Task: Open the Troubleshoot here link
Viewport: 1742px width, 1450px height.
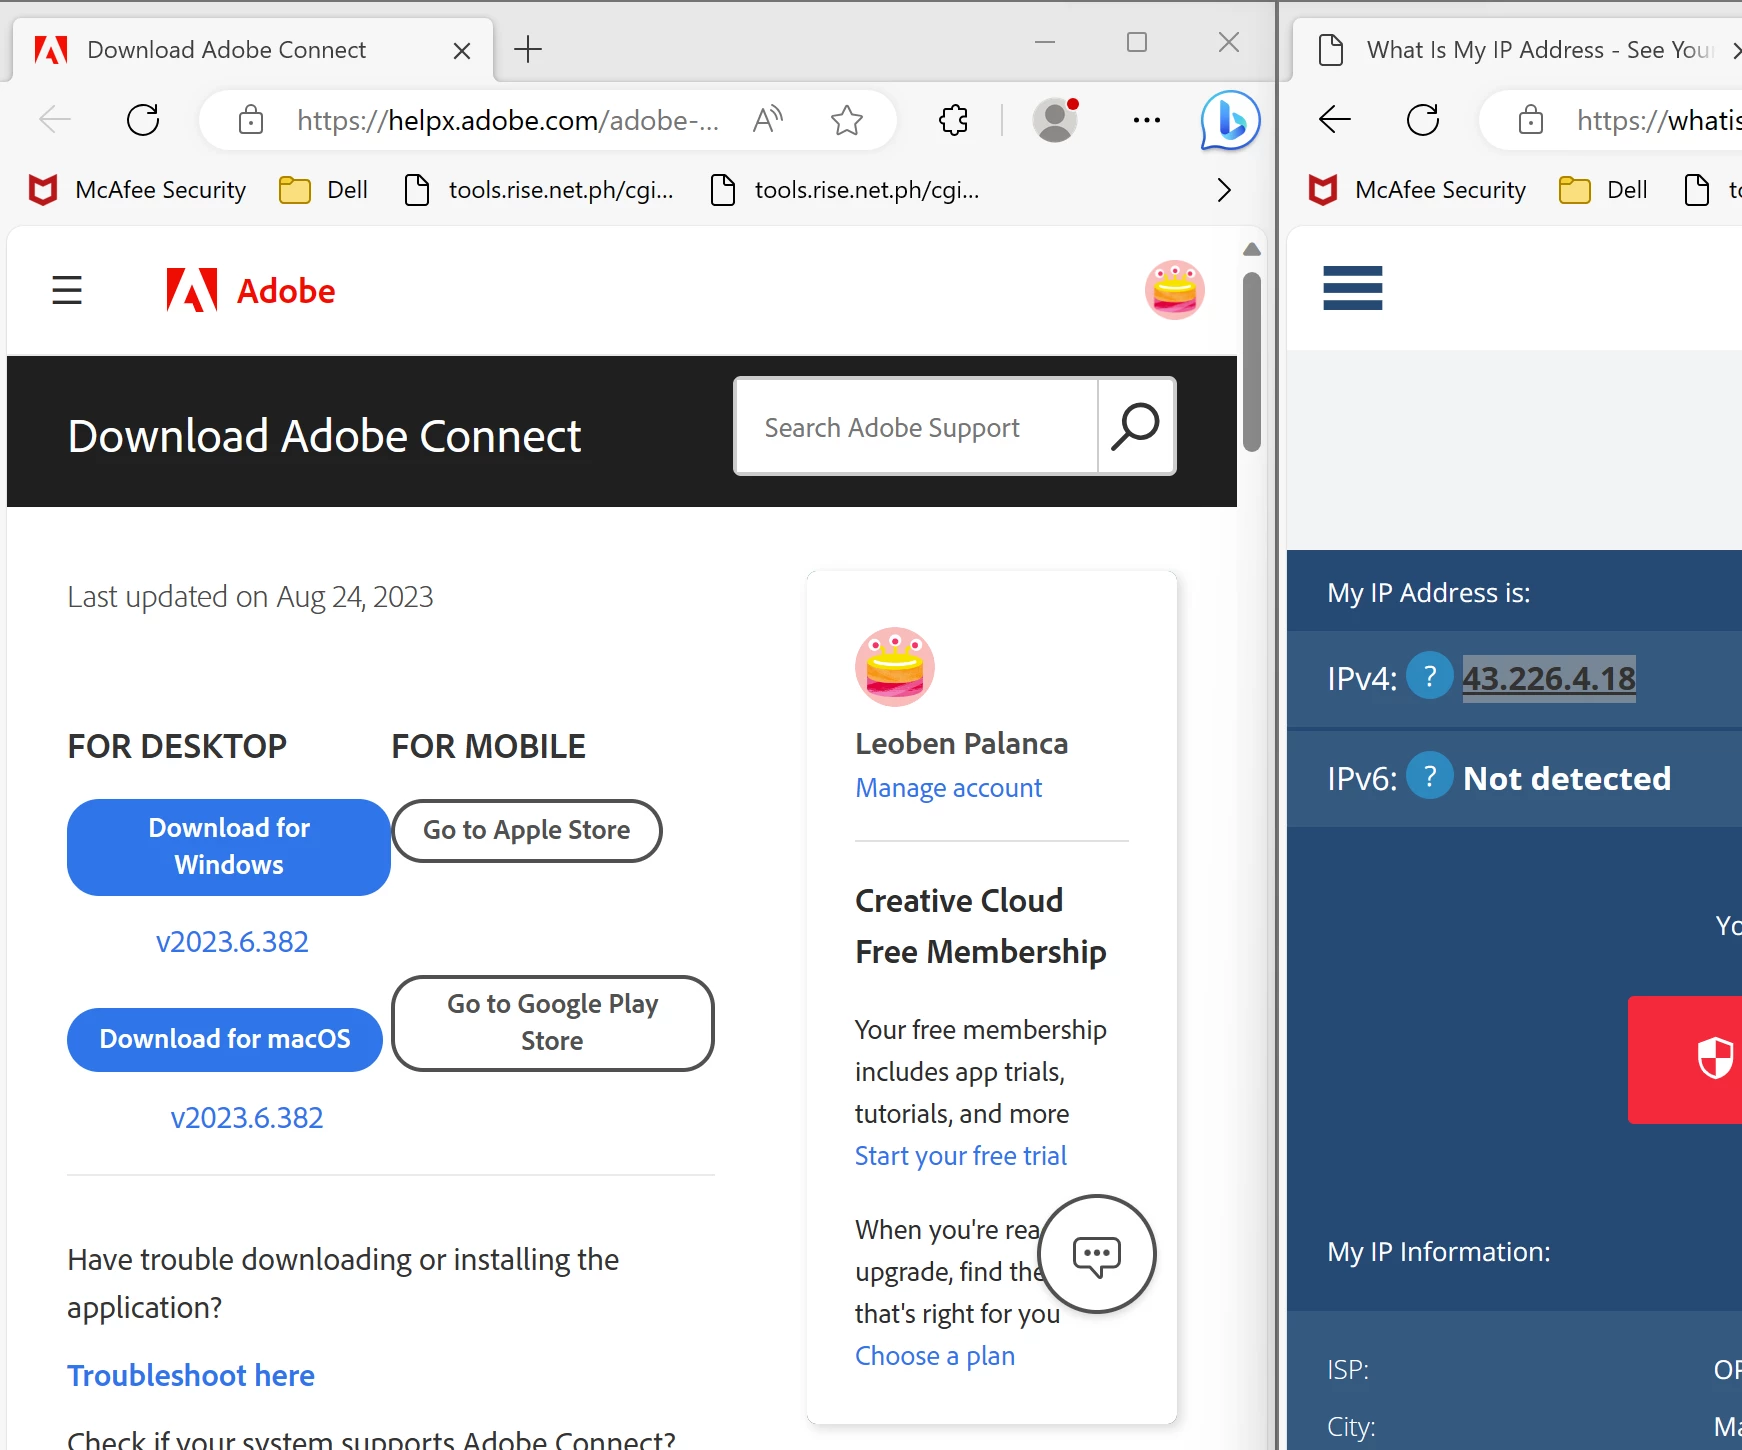Action: click(191, 1376)
